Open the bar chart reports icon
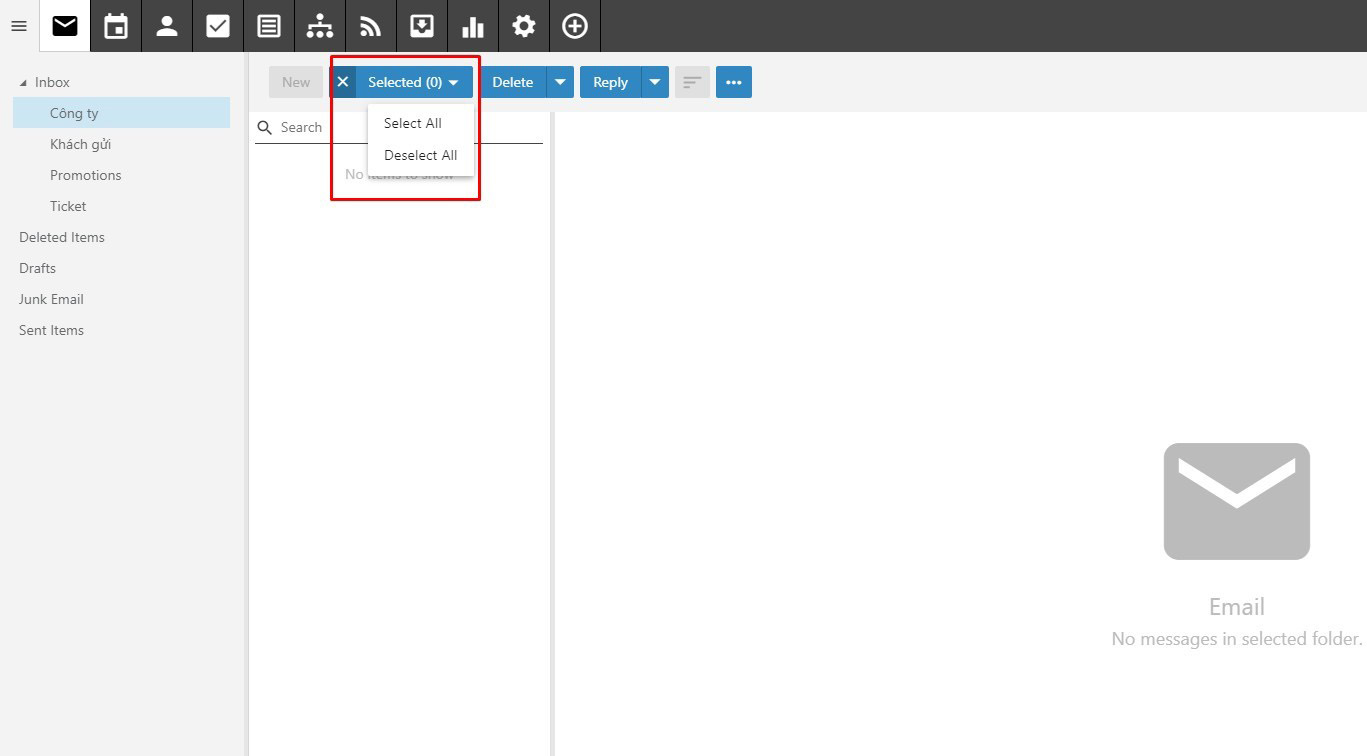Screen dimensions: 1367x756 coord(473,26)
